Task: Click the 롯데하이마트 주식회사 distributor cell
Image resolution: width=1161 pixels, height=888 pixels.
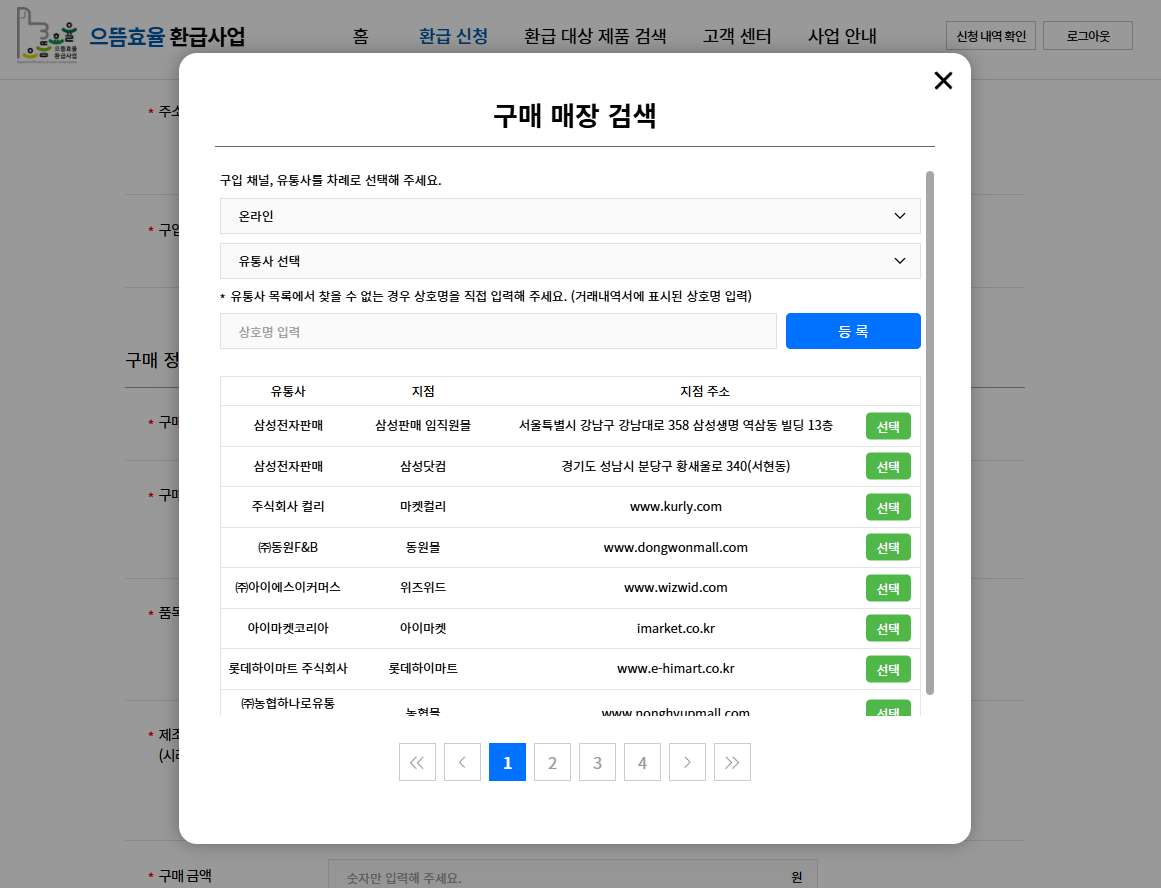Action: (288, 668)
